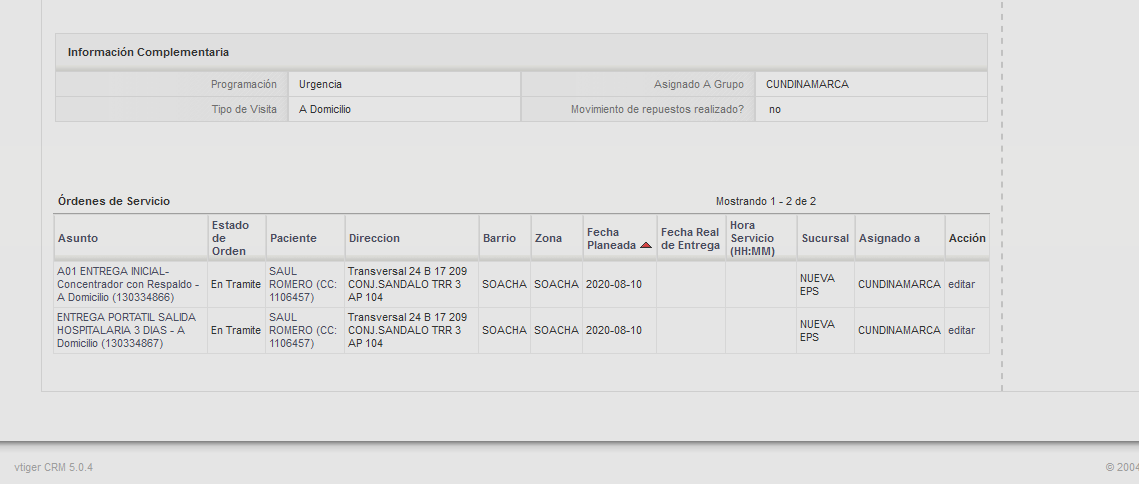Sort by Fecha Real de Entrega header
Image resolution: width=1139 pixels, height=484 pixels.
coord(690,238)
